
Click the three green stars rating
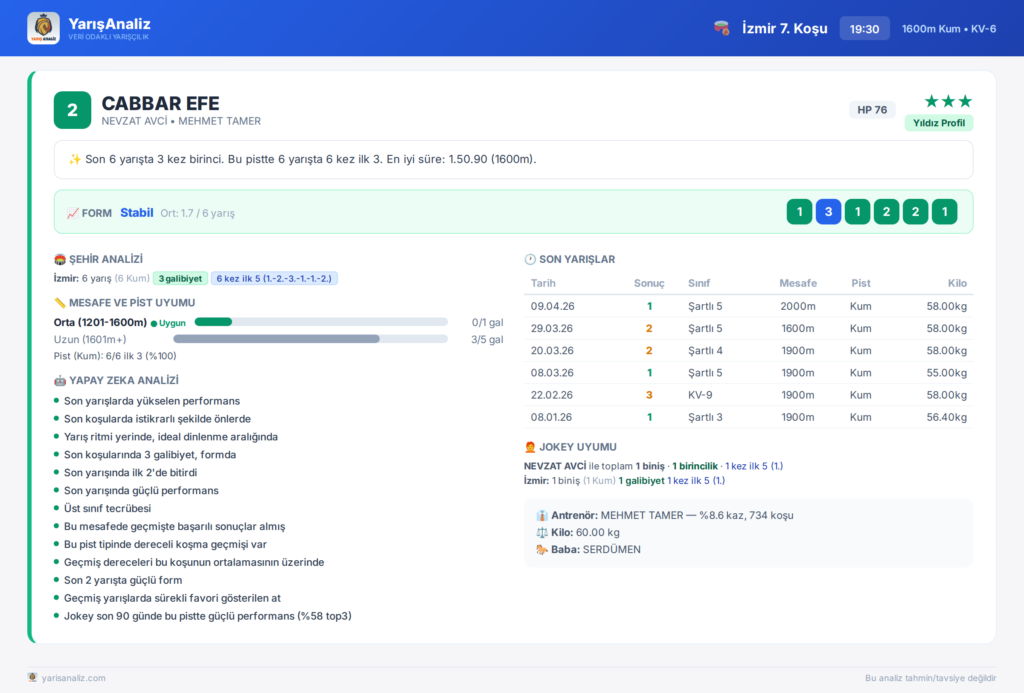[948, 101]
